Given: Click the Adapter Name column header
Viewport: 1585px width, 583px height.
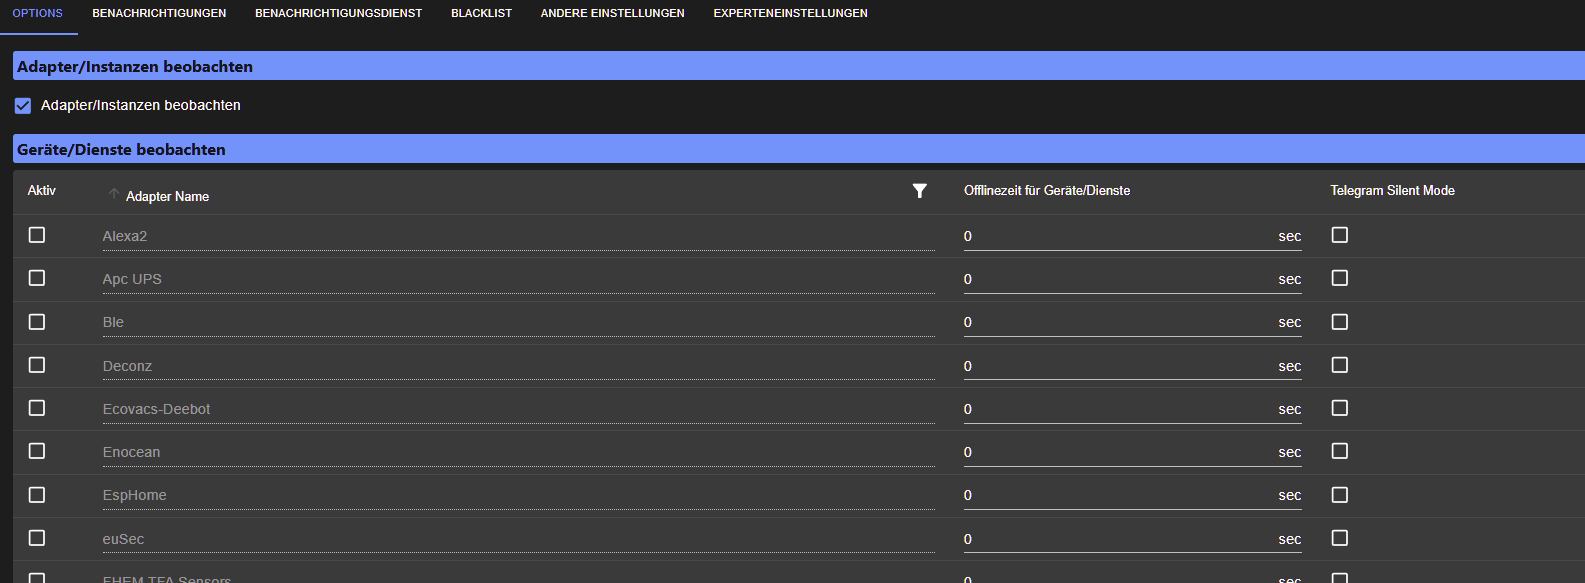Looking at the screenshot, I should [167, 196].
